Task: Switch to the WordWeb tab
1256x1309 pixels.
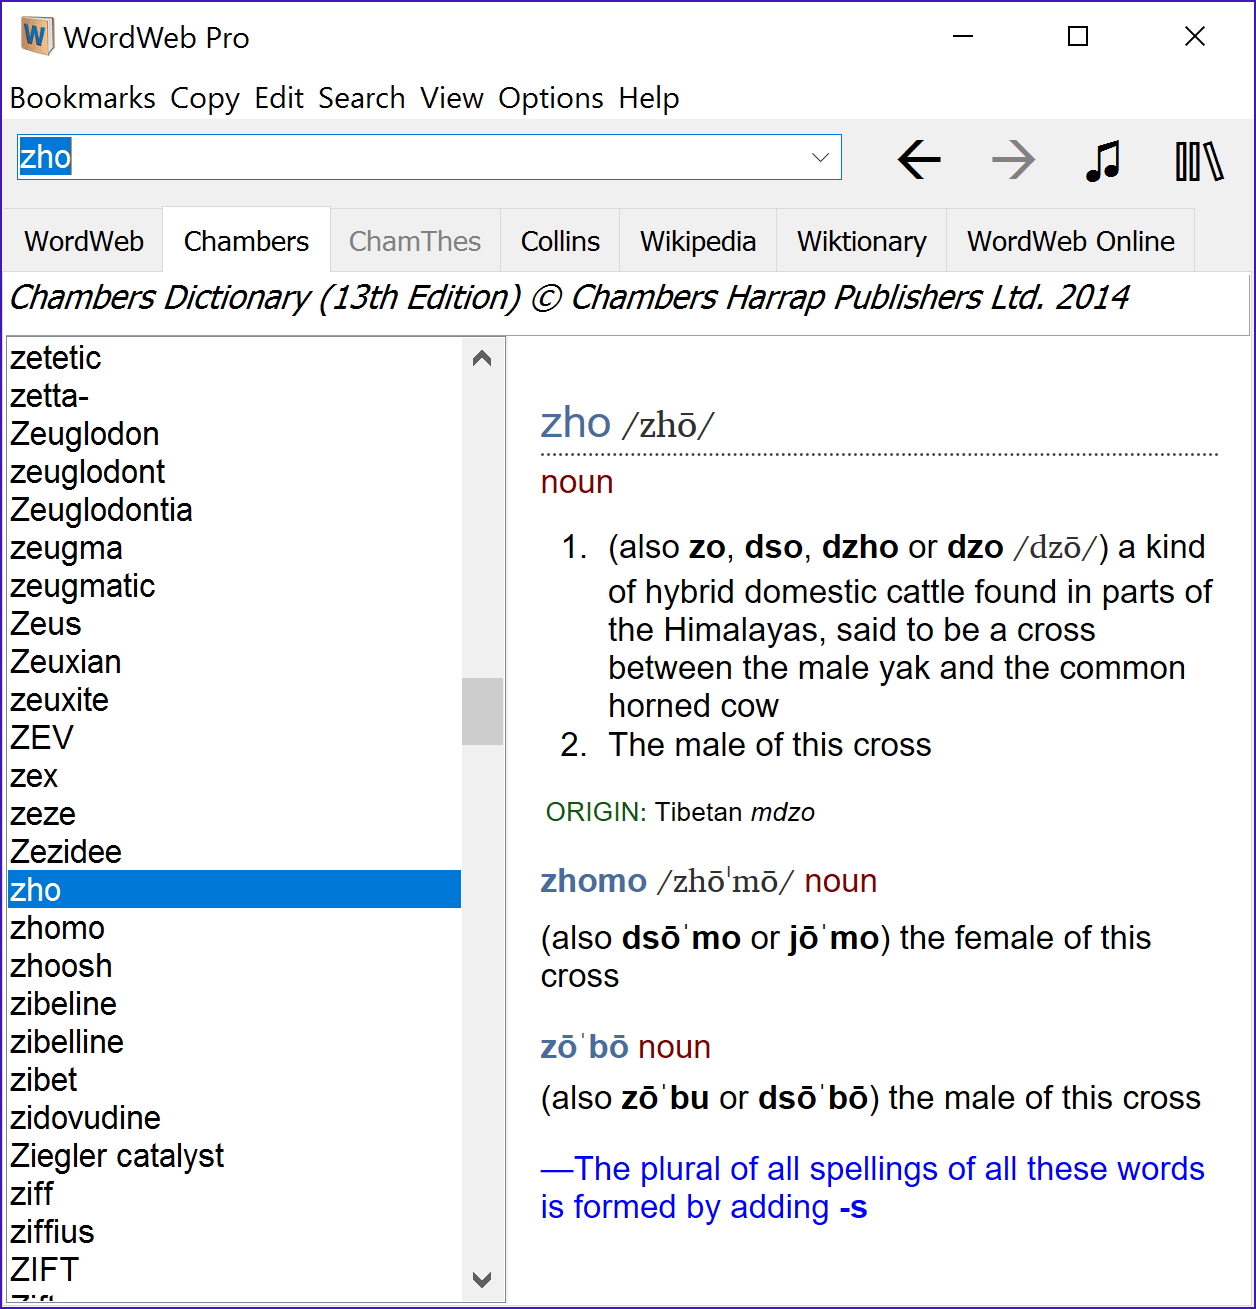Action: tap(84, 241)
